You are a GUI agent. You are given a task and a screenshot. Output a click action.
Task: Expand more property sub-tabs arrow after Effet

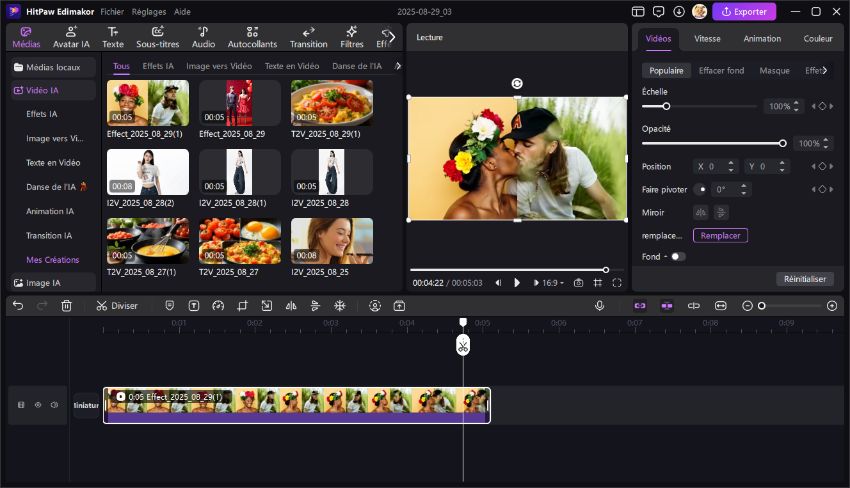825,70
